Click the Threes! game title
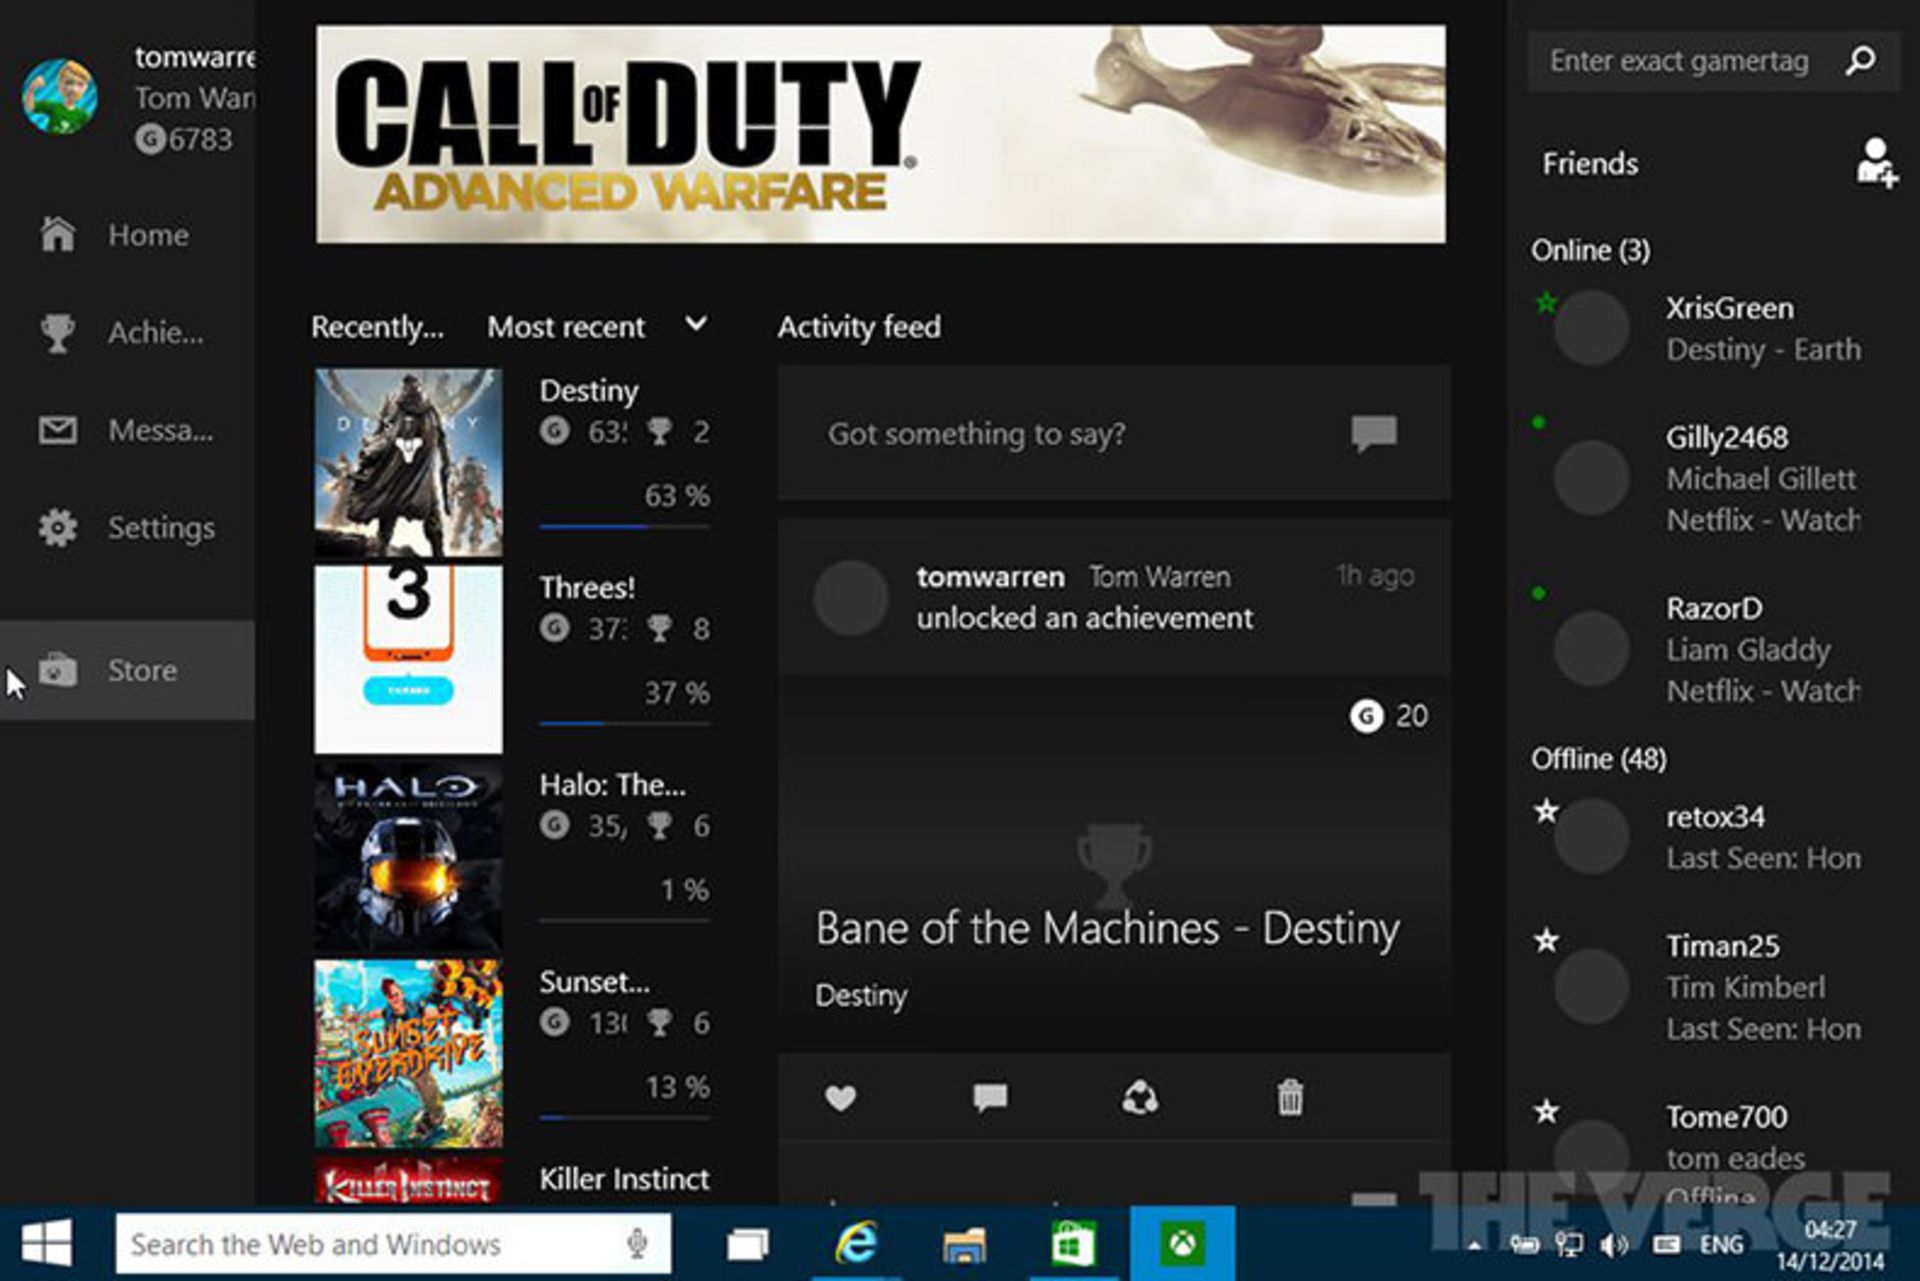 [x=587, y=588]
